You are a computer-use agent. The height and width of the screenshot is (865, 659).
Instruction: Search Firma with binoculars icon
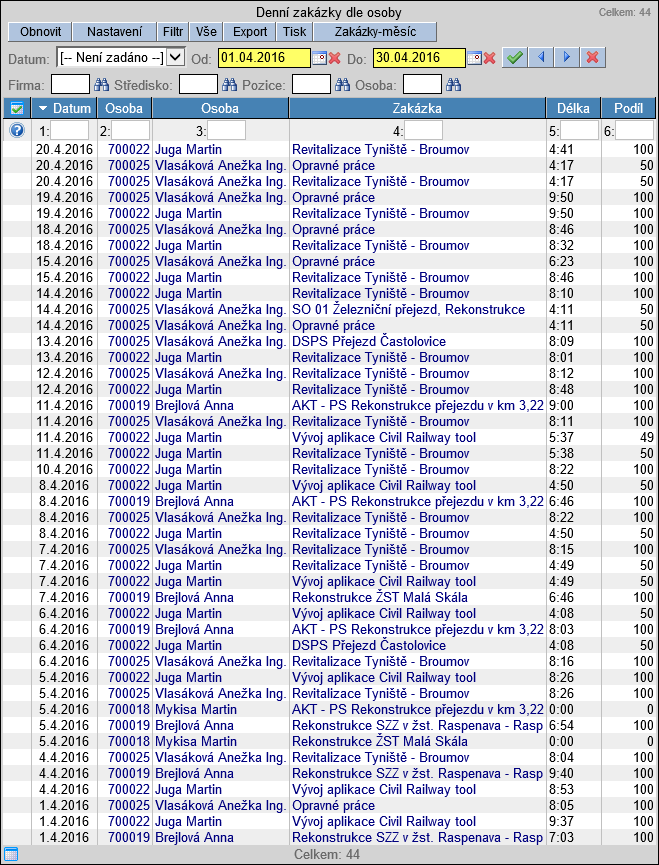point(100,85)
